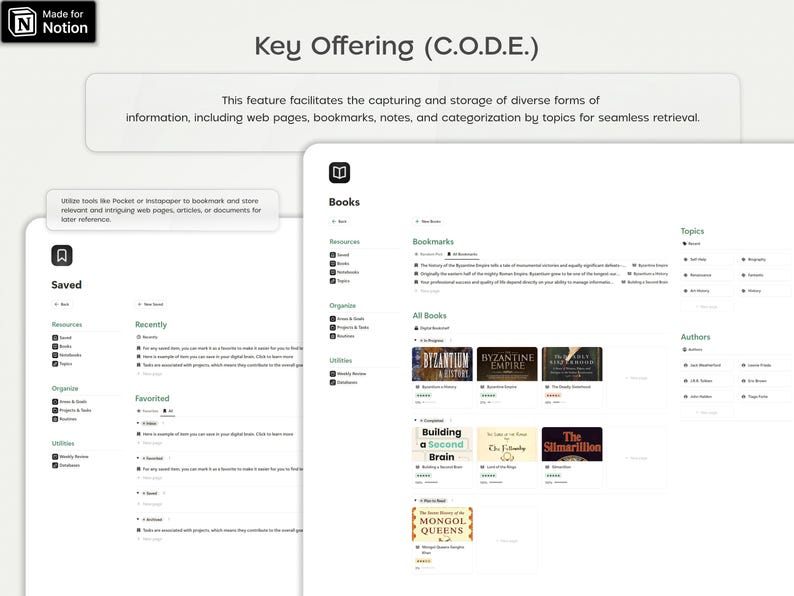Click the Areas & Goals icon in Books page
This screenshot has height=596, width=794.
click(x=333, y=319)
